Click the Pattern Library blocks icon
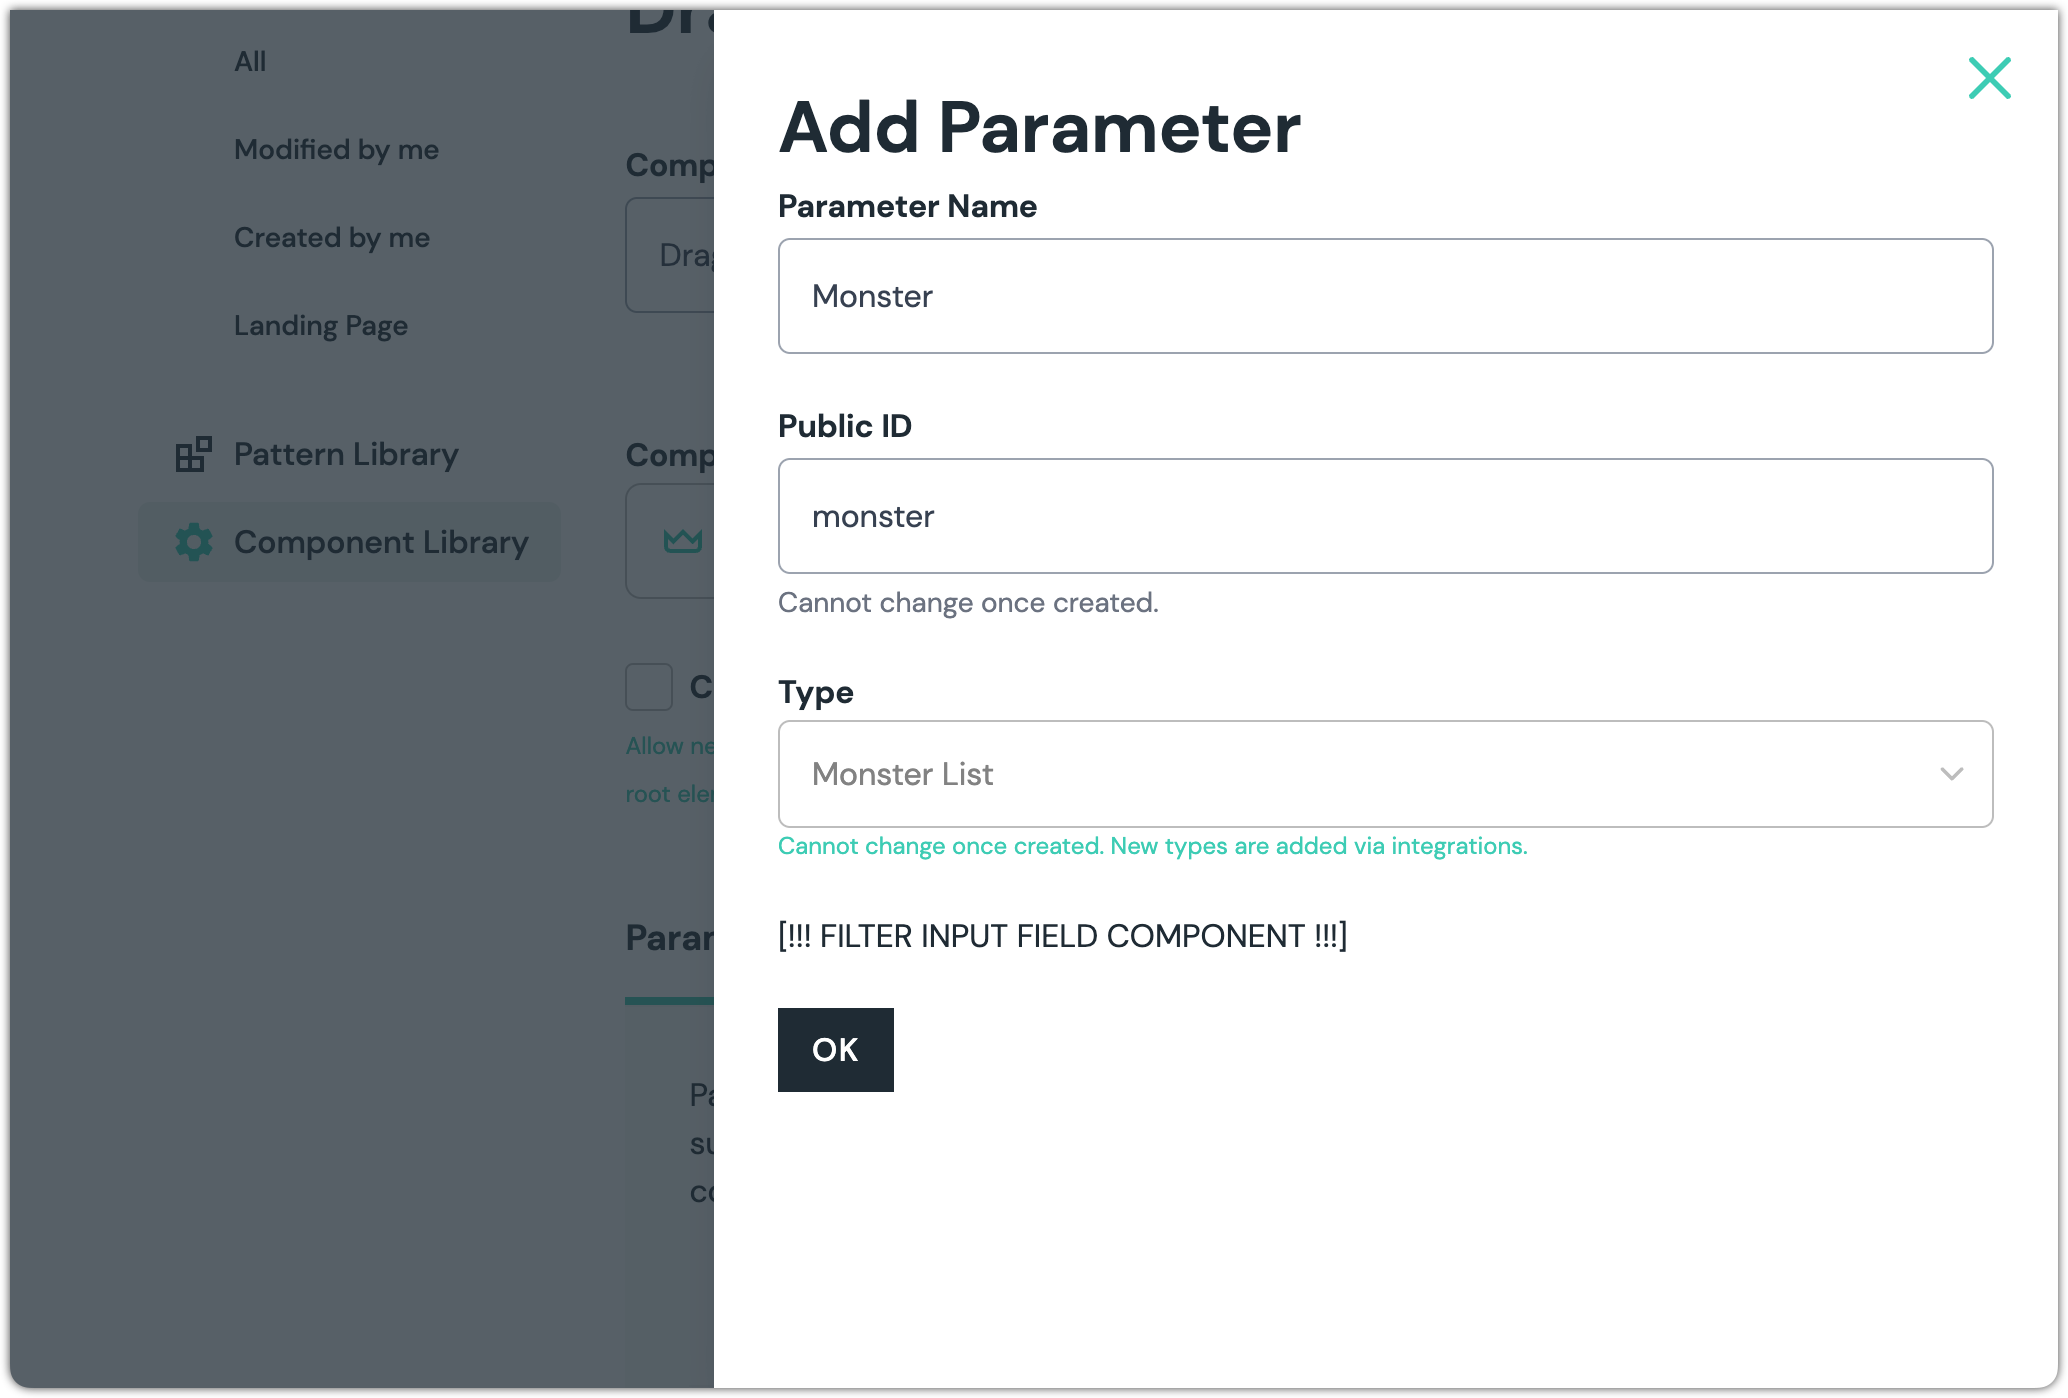Image resolution: width=2068 pixels, height=1398 pixels. click(194, 454)
